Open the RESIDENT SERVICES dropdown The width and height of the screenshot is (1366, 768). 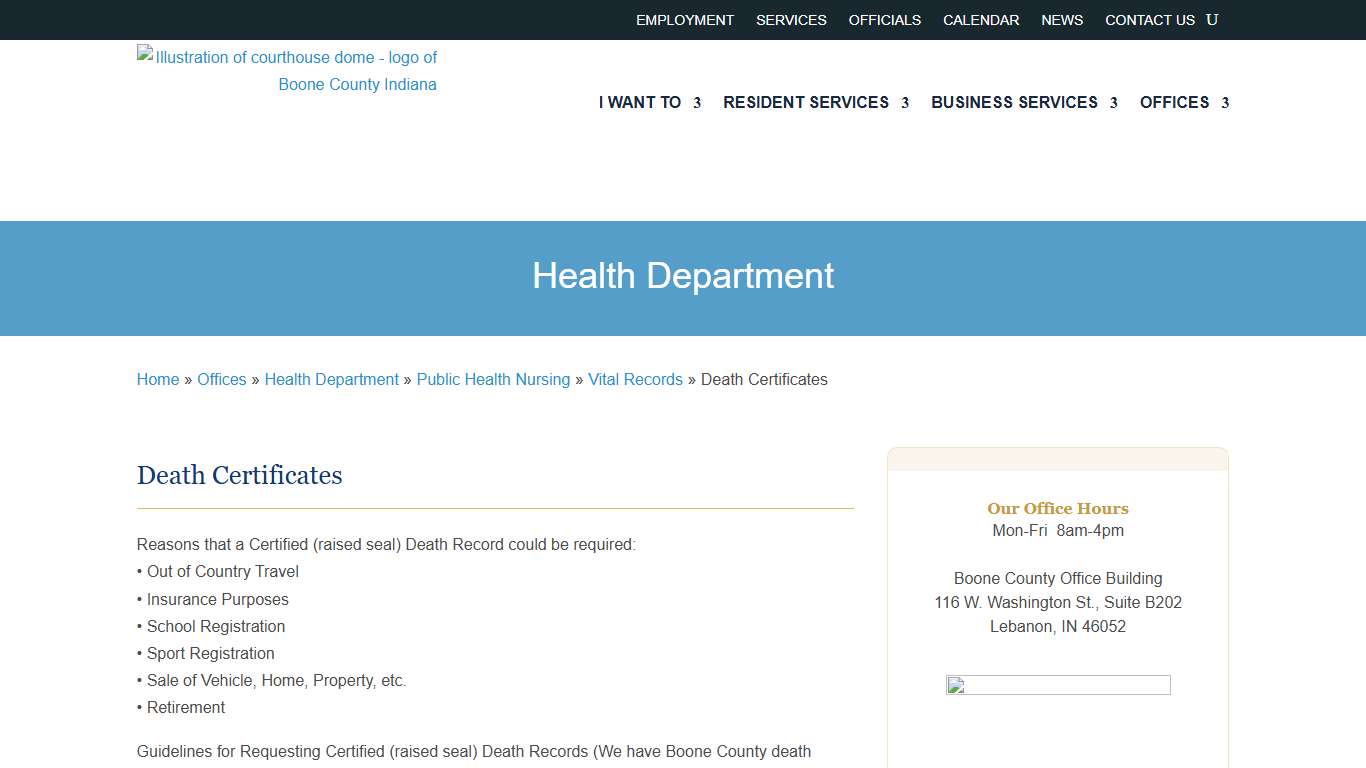point(805,102)
